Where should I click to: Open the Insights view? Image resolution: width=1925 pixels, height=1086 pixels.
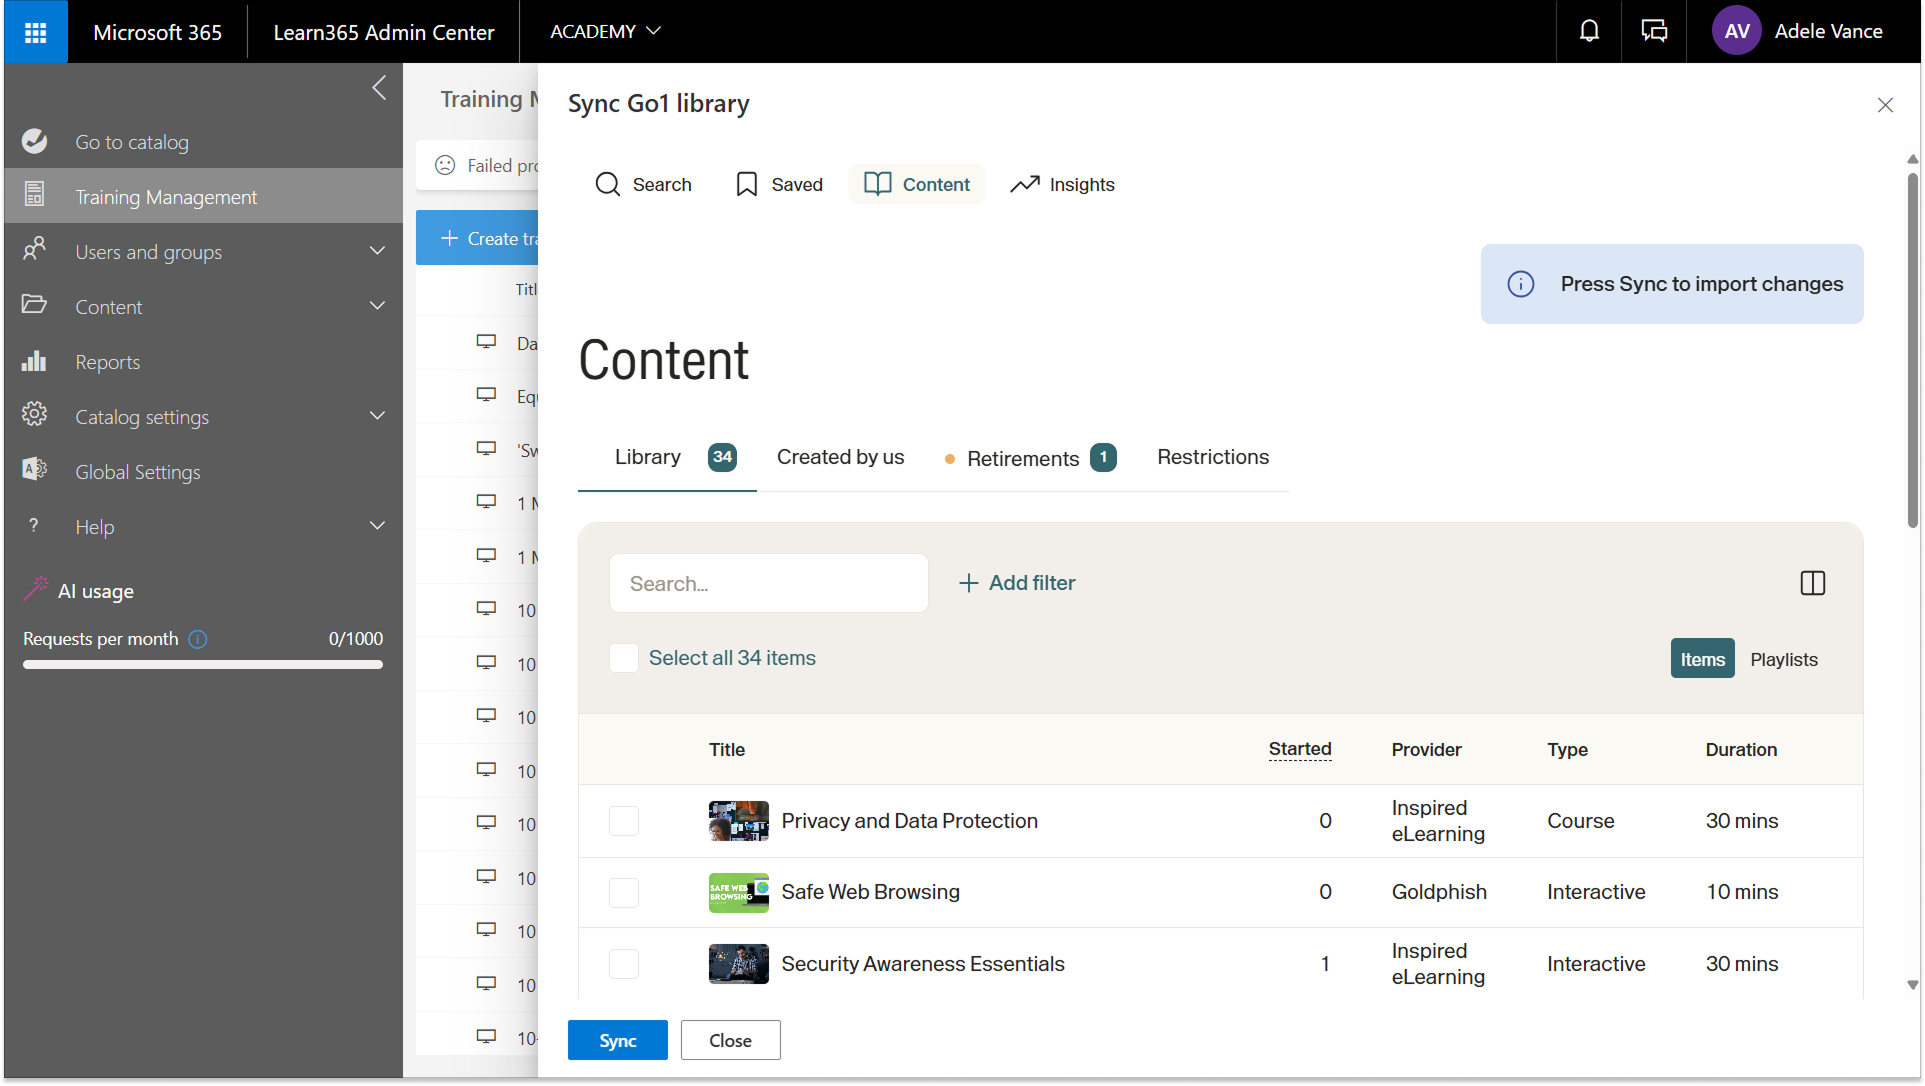click(x=1062, y=184)
